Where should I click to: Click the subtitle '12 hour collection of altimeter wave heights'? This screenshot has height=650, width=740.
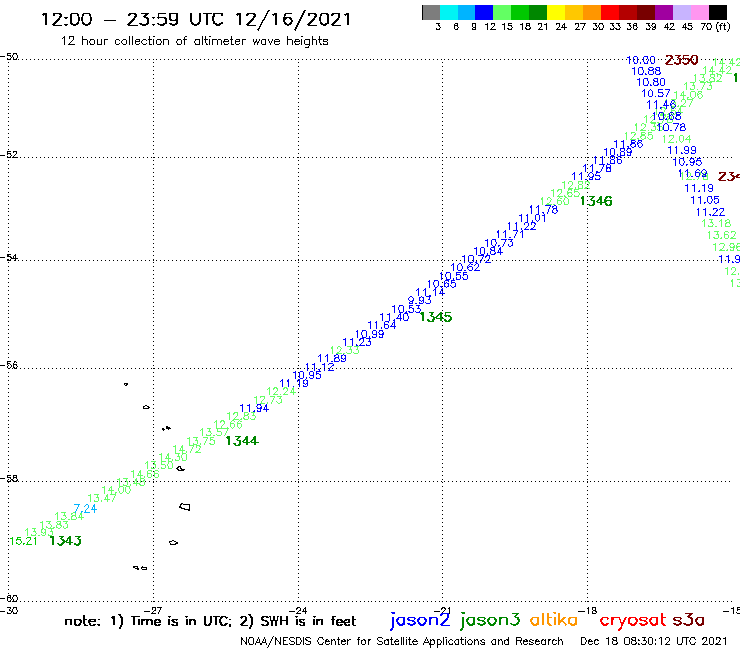tap(194, 41)
